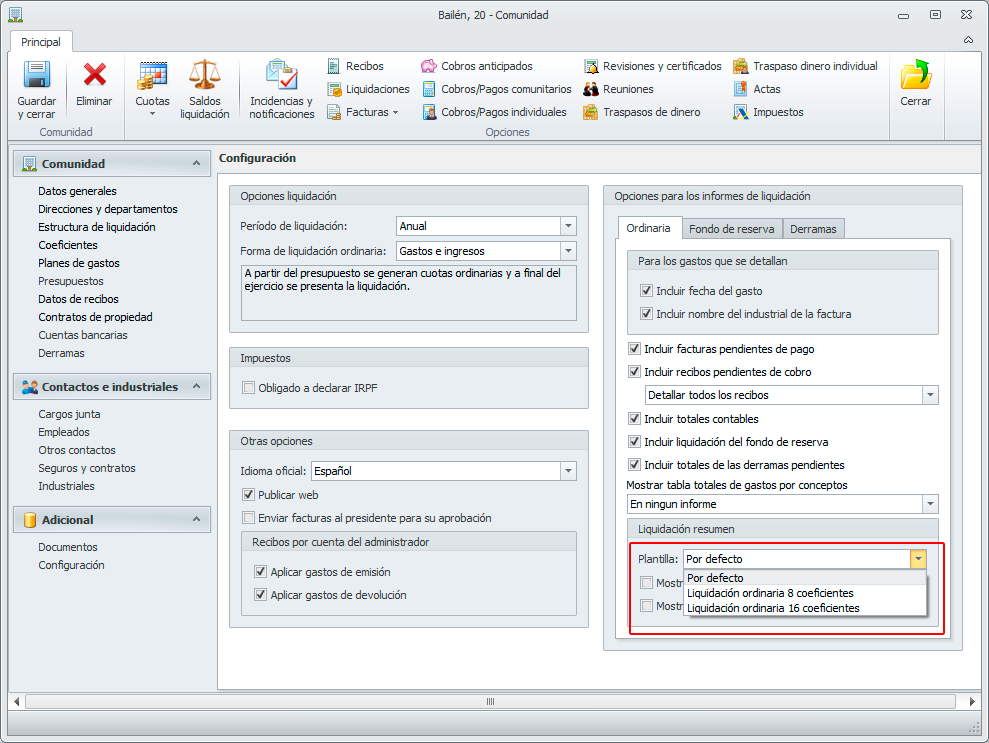The height and width of the screenshot is (743, 989).
Task: Switch to Fondo de reserva tab
Action: coord(731,229)
